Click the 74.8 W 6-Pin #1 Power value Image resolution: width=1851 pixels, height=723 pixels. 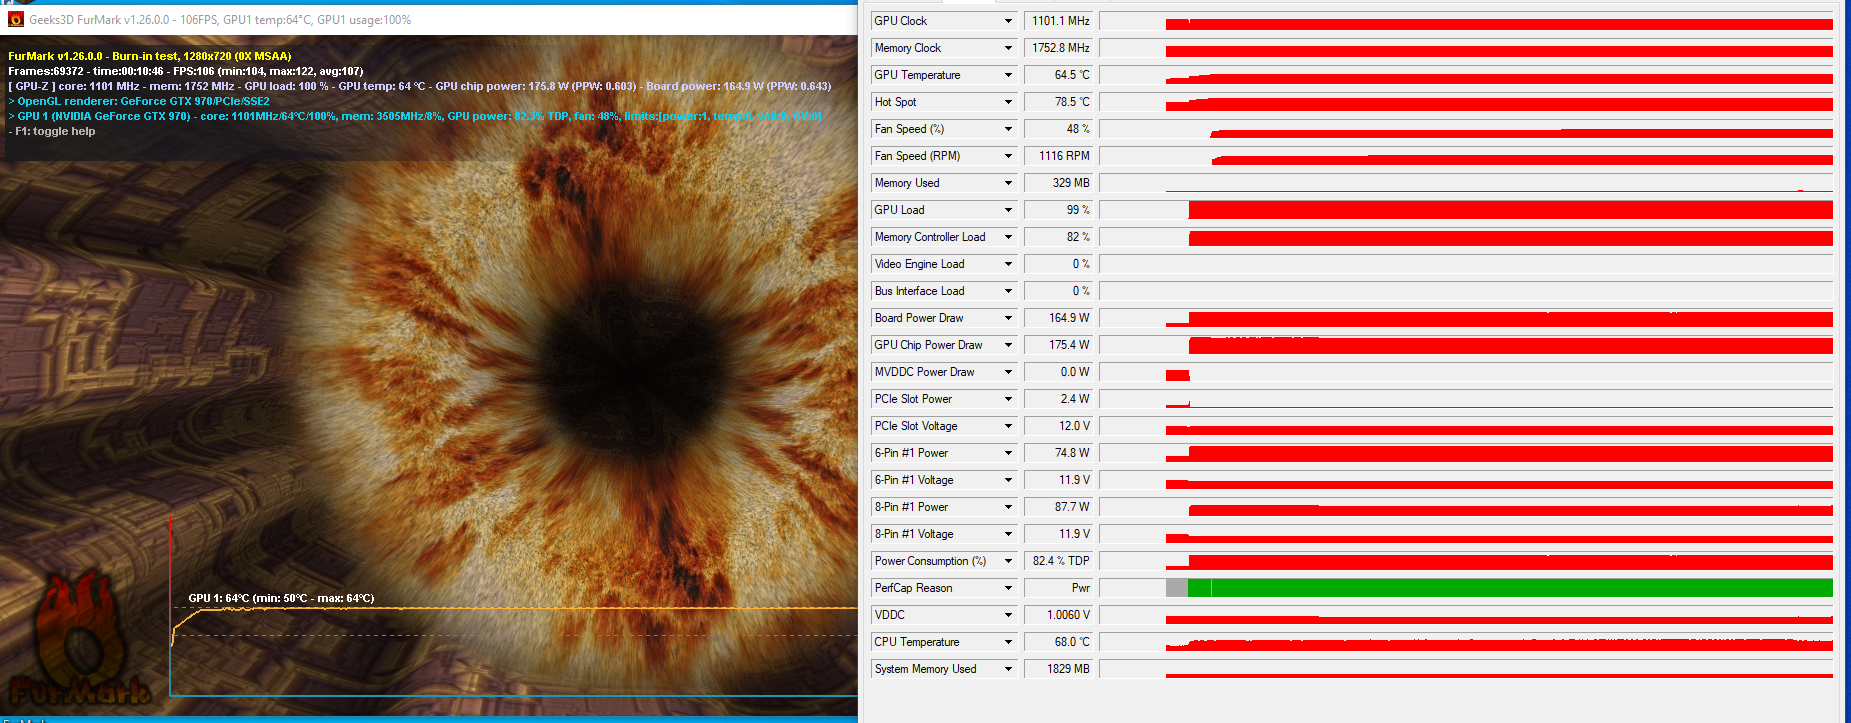click(1060, 453)
